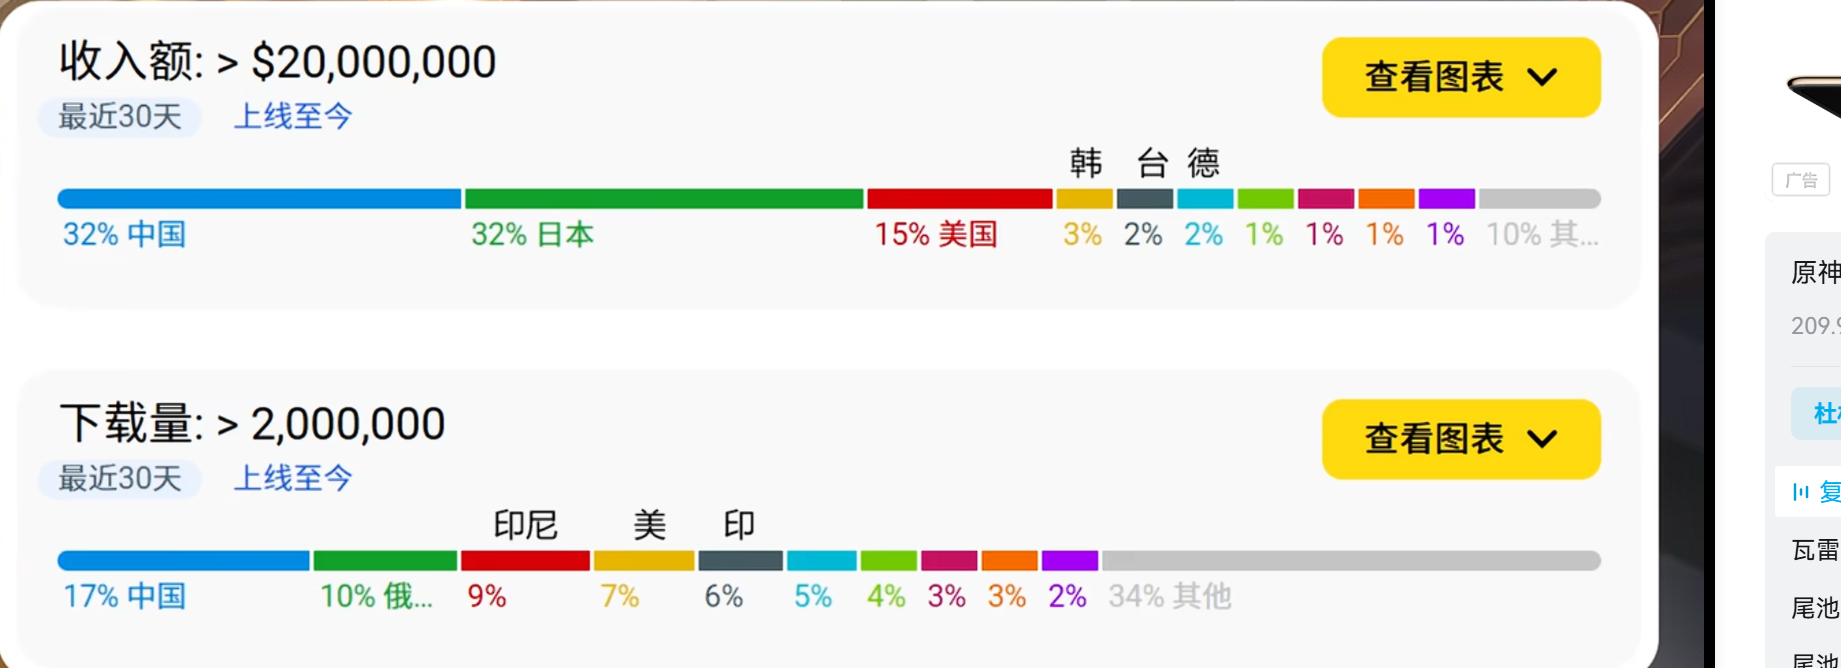
Task: Click the 34% 其他 downloads label
Action: coord(1169,597)
